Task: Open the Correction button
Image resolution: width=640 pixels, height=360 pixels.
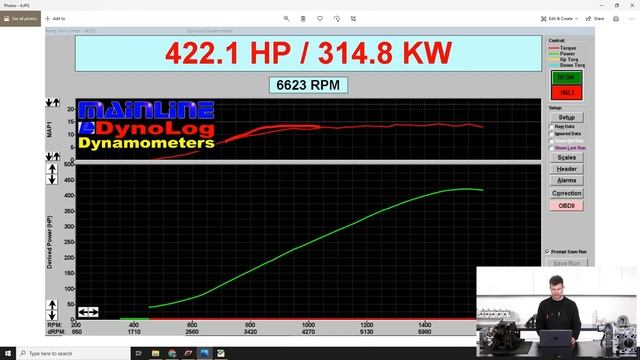Action: (567, 193)
